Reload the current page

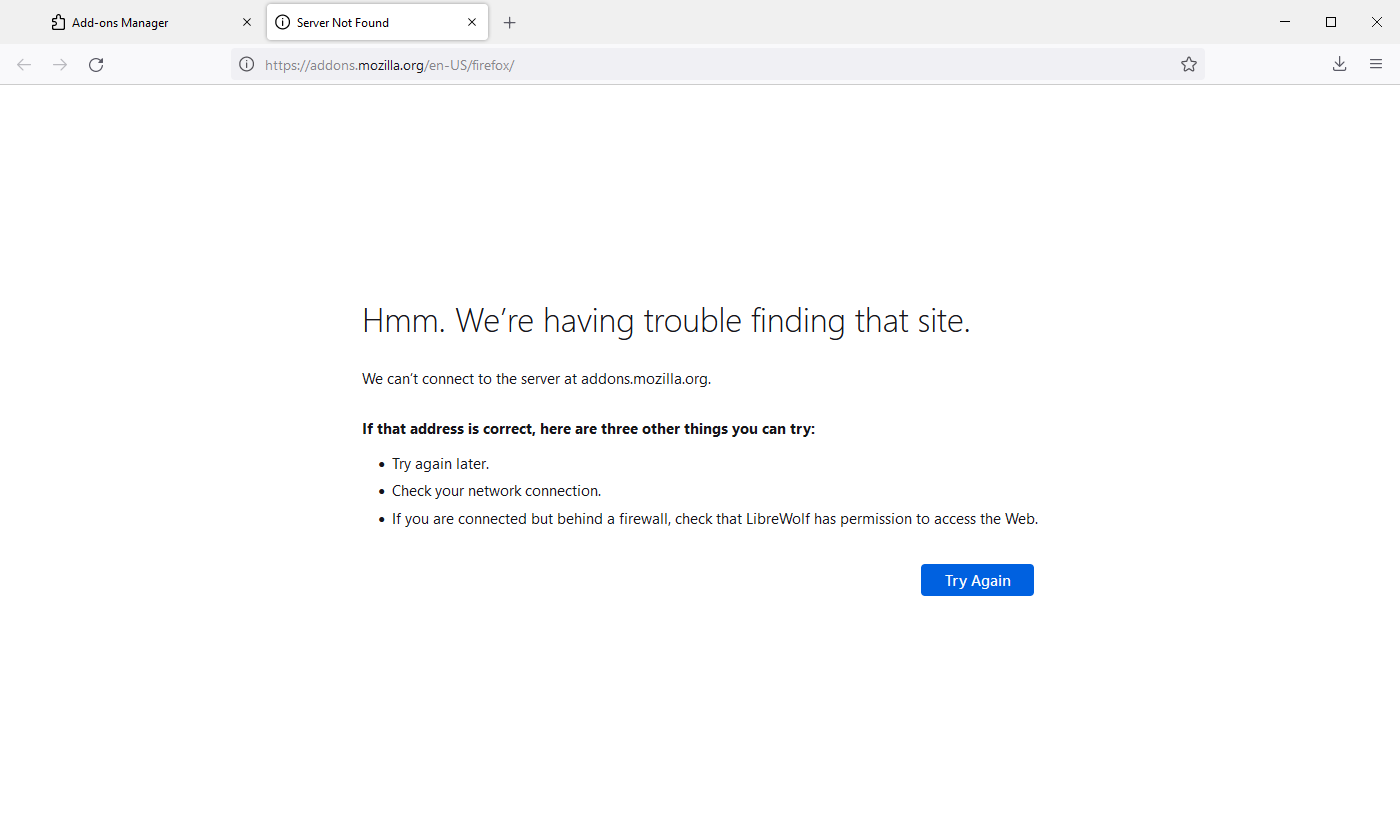[x=96, y=64]
